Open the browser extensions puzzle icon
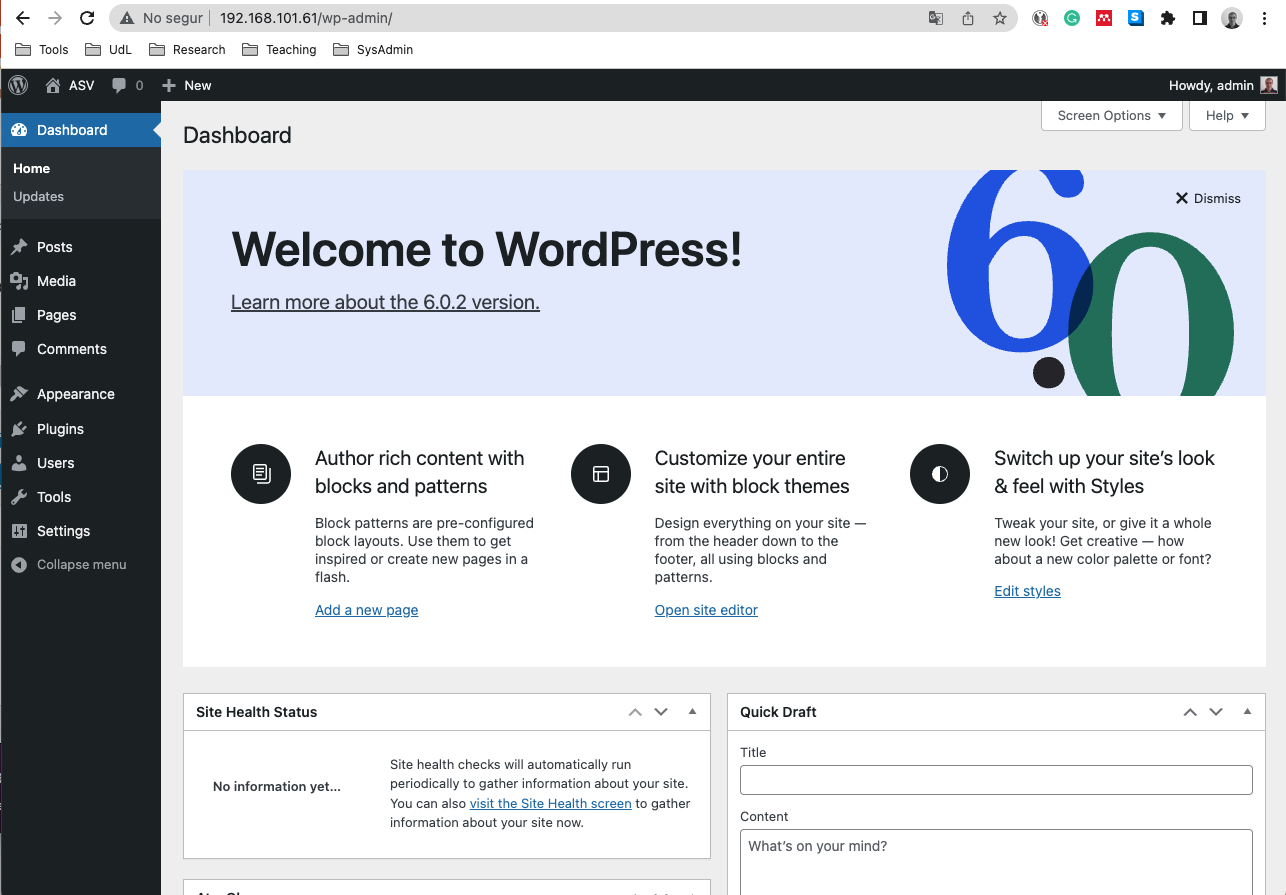Image resolution: width=1286 pixels, height=895 pixels. pos(1168,18)
